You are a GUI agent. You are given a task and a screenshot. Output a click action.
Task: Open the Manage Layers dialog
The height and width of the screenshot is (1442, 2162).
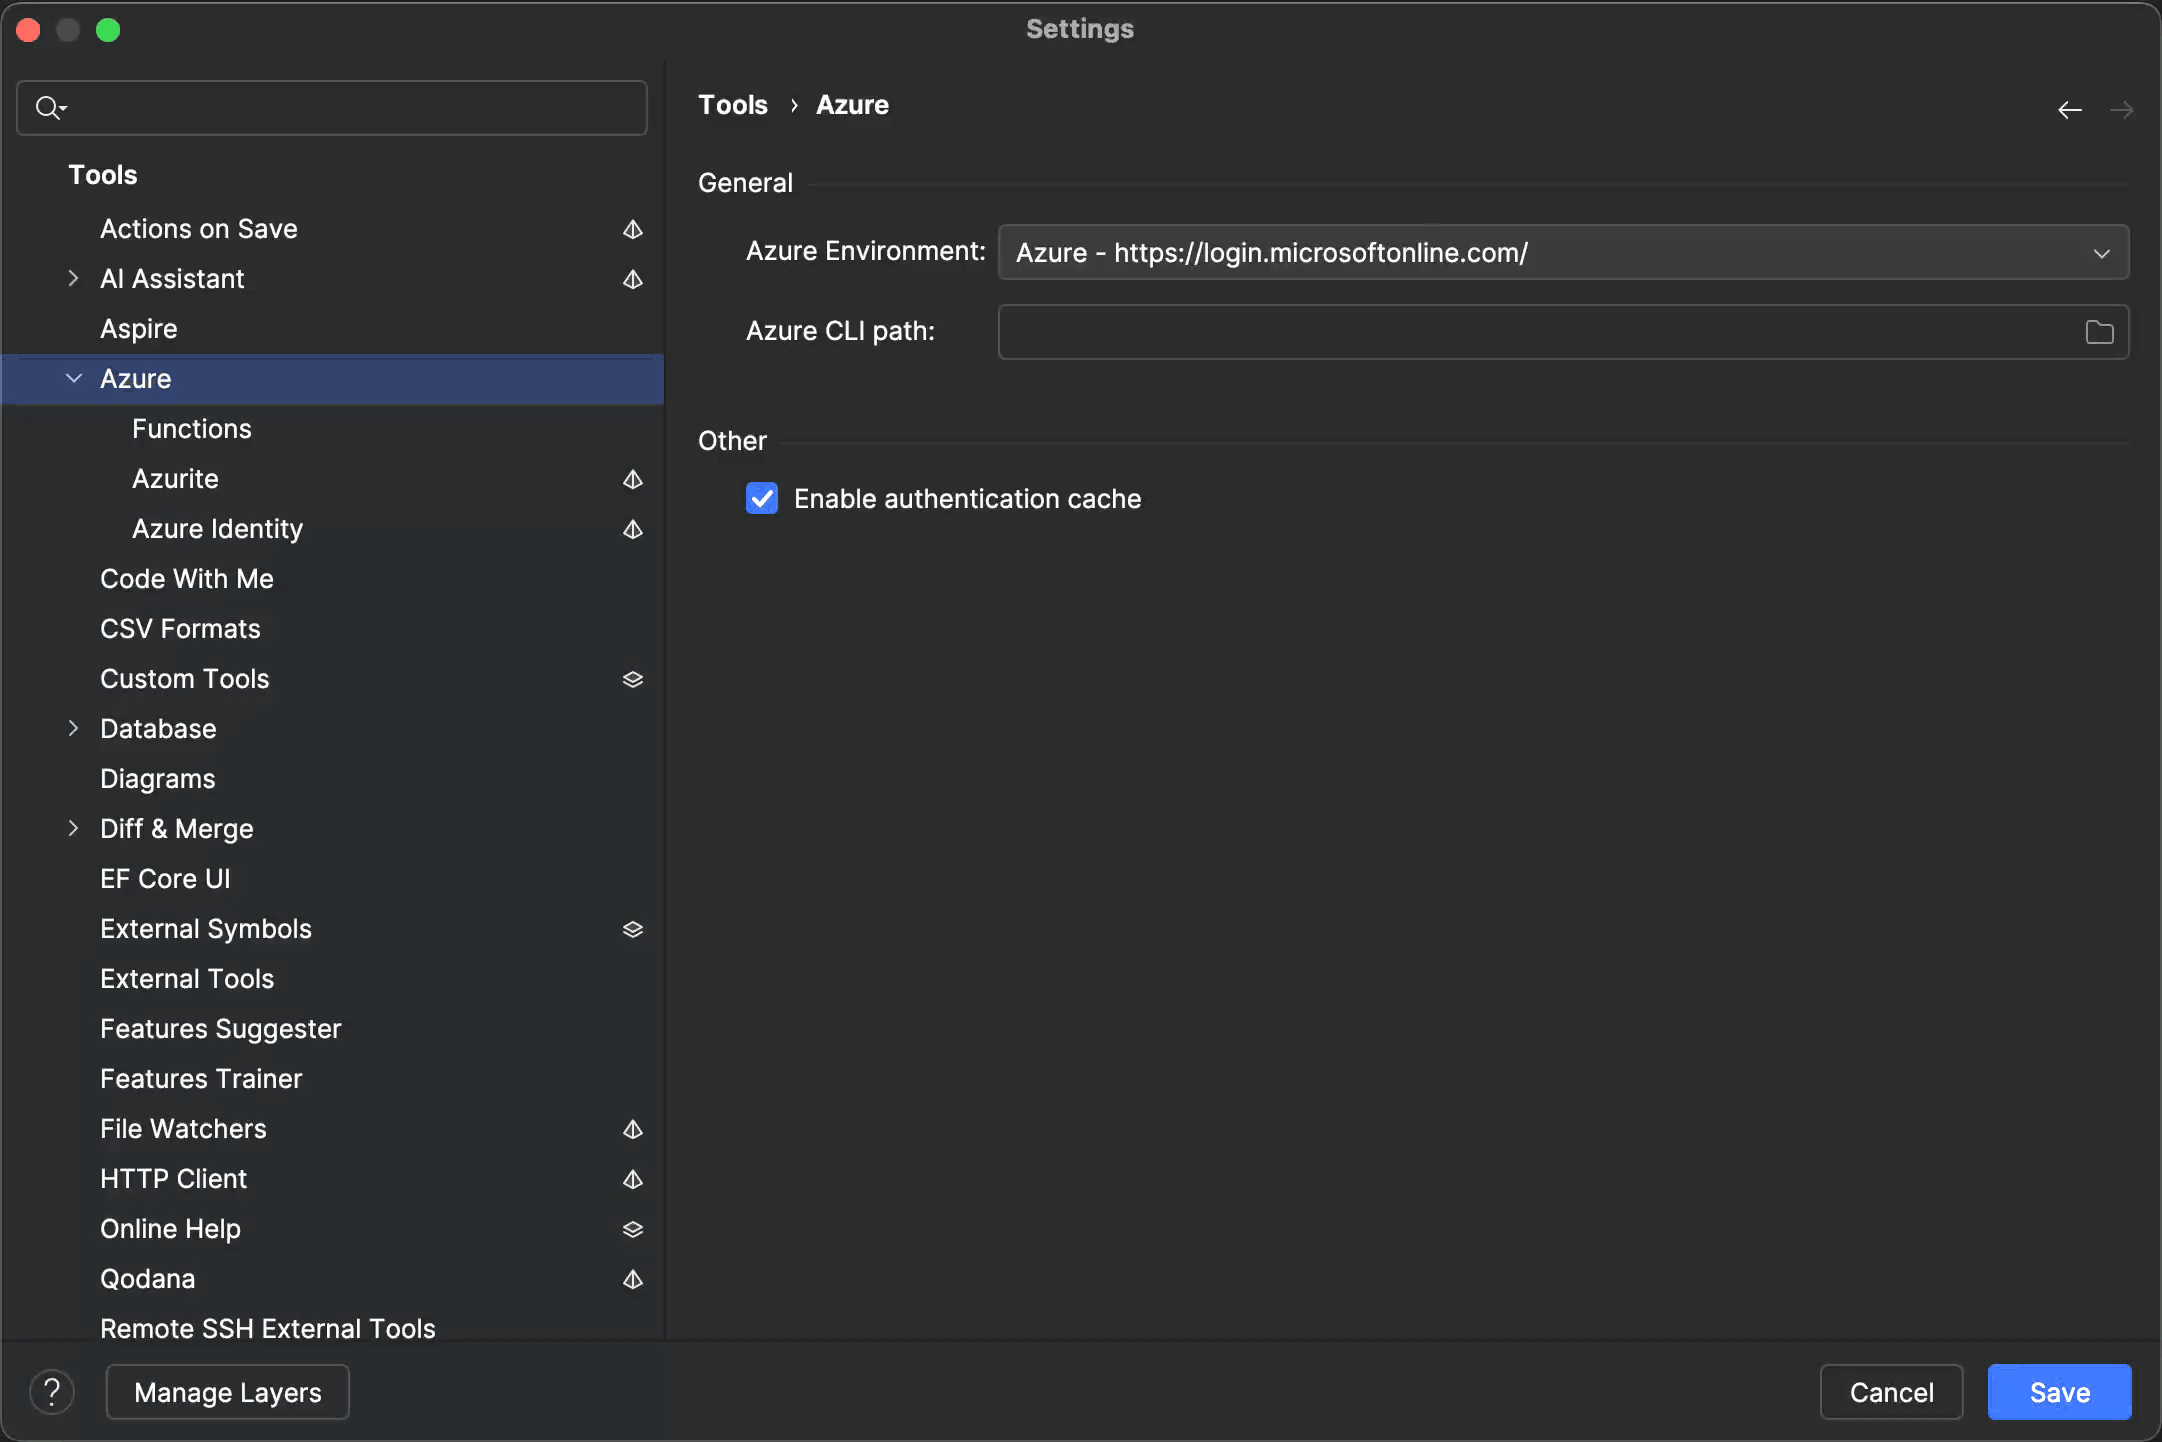227,1391
